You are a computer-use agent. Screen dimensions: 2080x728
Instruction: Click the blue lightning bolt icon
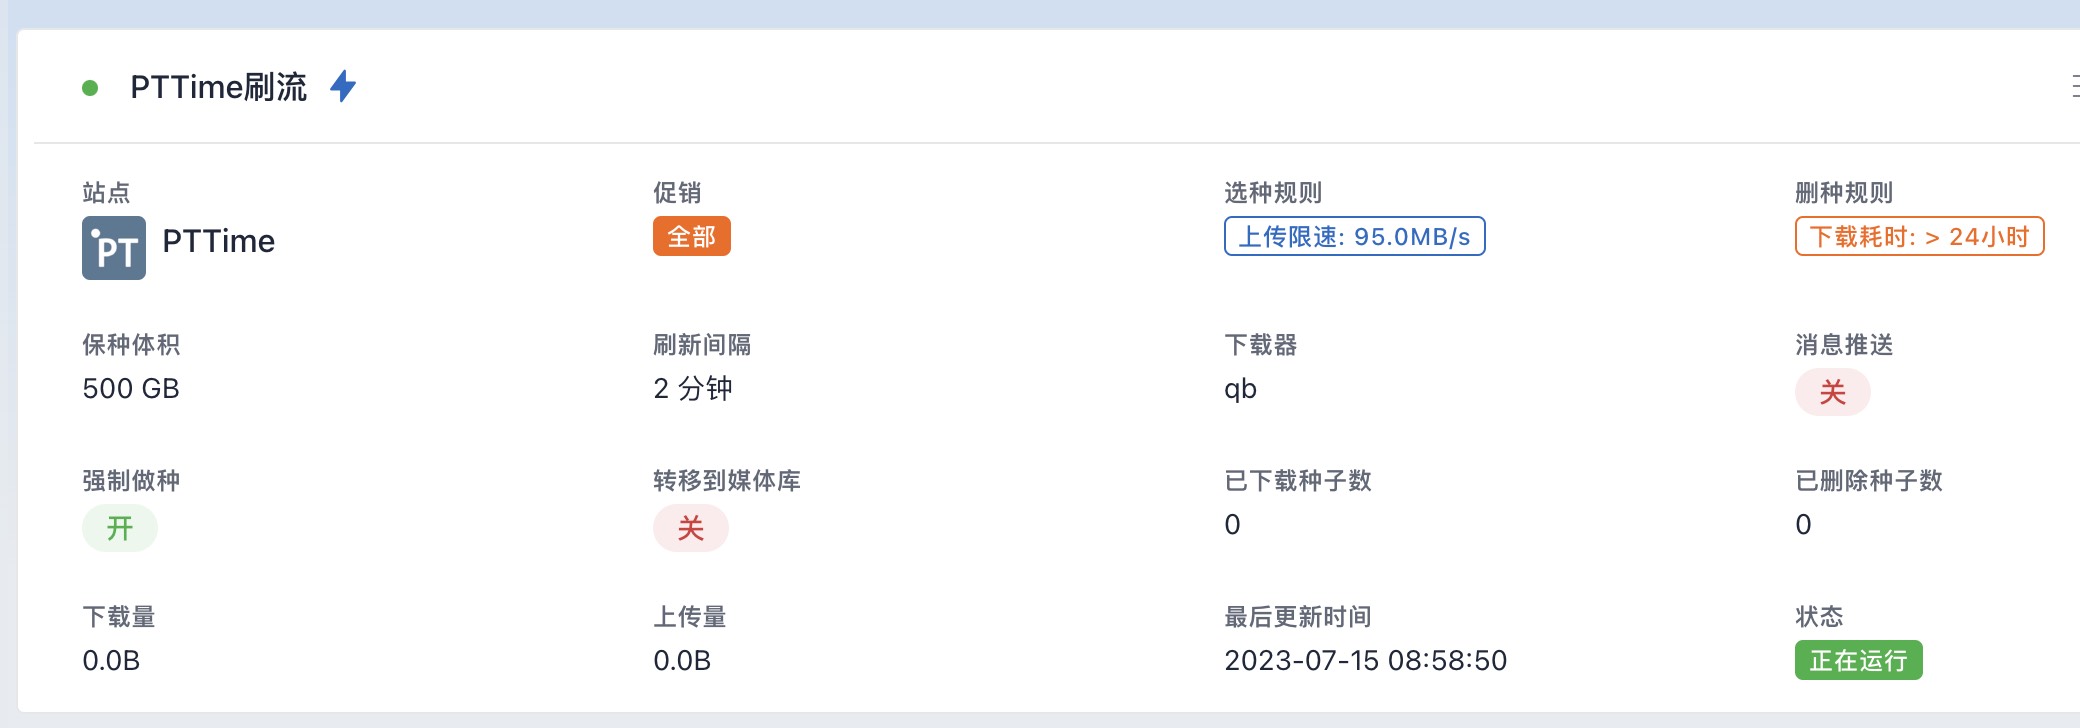pyautogui.click(x=343, y=86)
